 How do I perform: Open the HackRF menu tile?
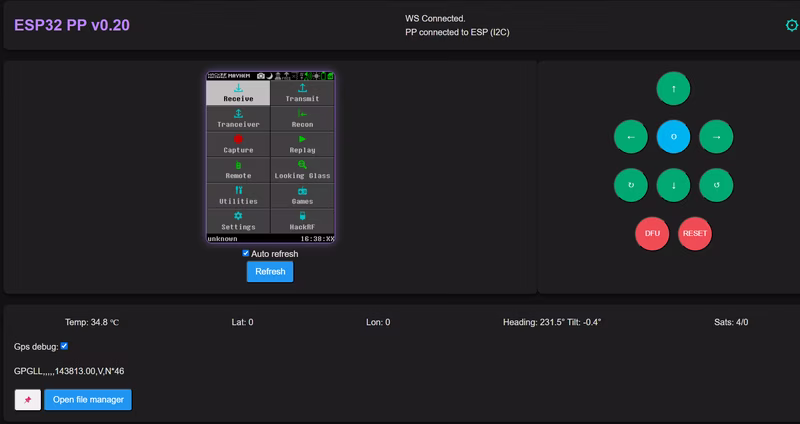tap(303, 221)
